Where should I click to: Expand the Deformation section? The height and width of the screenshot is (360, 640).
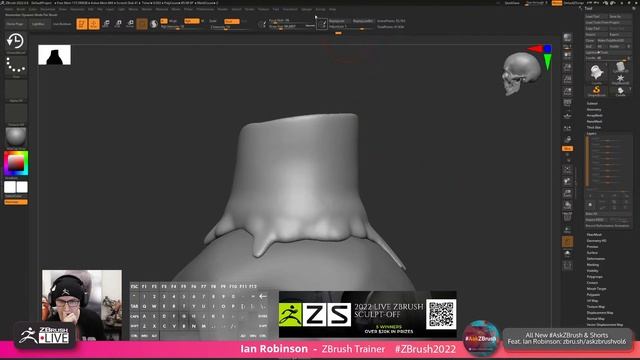(596, 259)
